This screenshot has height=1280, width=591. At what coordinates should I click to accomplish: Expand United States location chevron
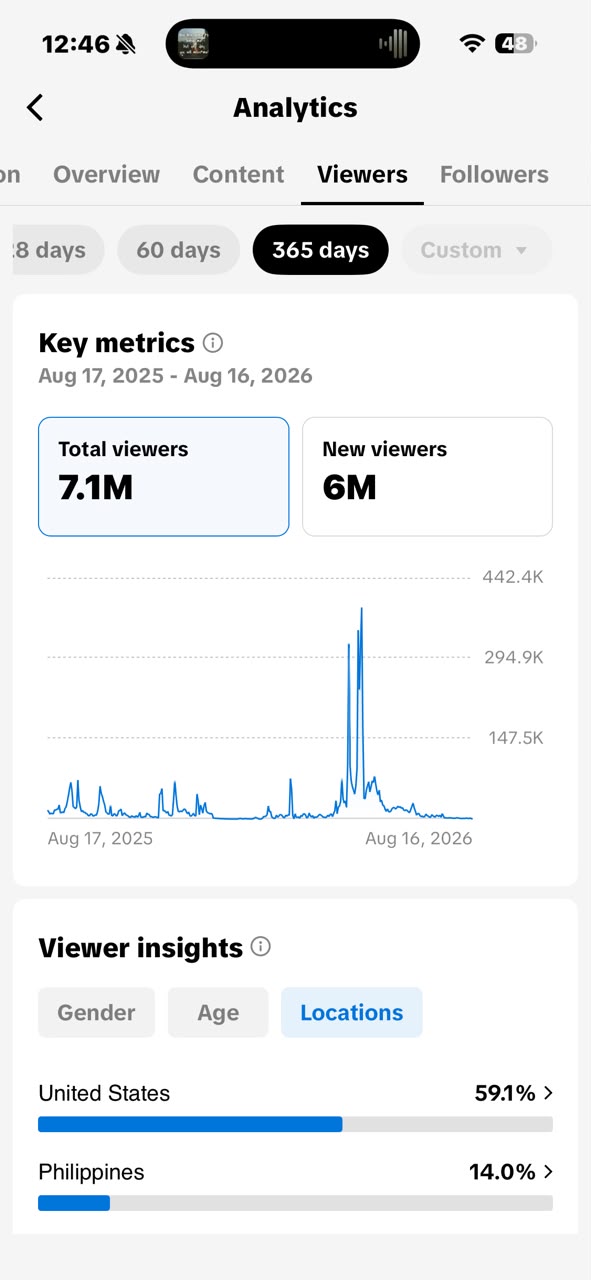(x=548, y=1093)
